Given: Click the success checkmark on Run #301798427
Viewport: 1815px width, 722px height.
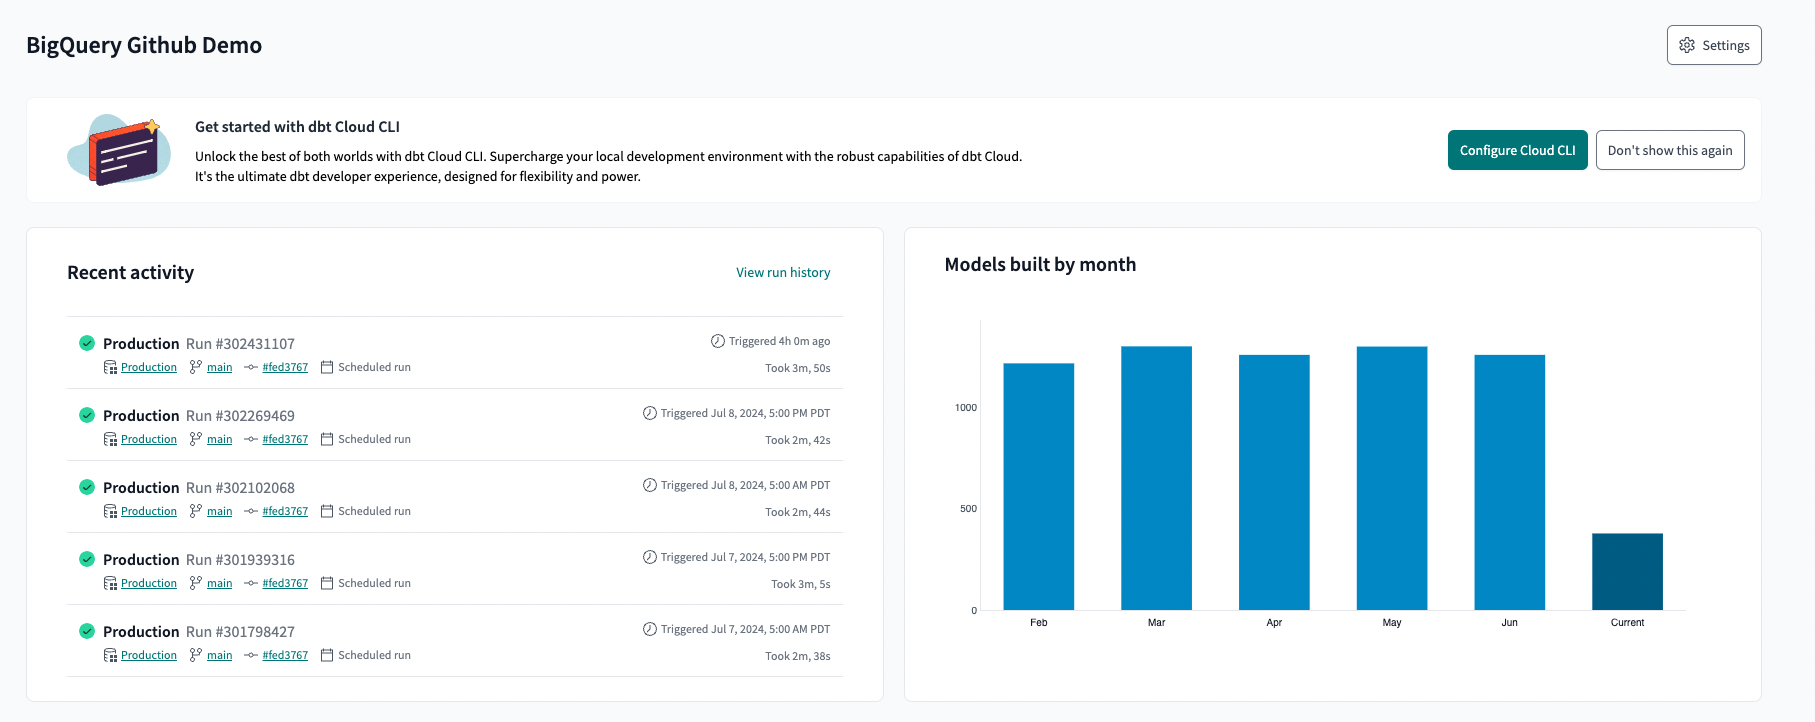Looking at the screenshot, I should pos(87,631).
